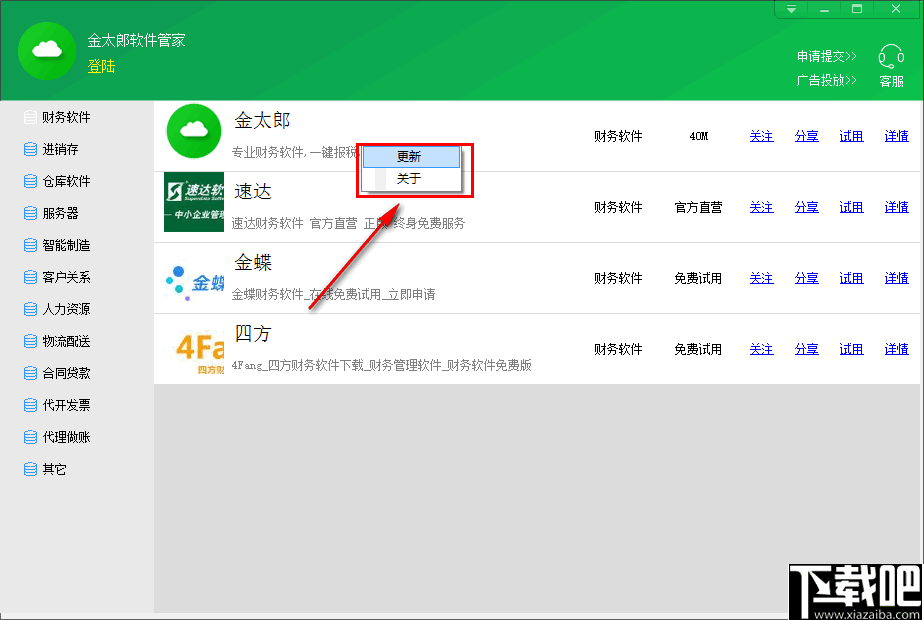Viewport: 924px width, 620px height.
Task: Click 分享 in the 四方 row
Action: 806,349
